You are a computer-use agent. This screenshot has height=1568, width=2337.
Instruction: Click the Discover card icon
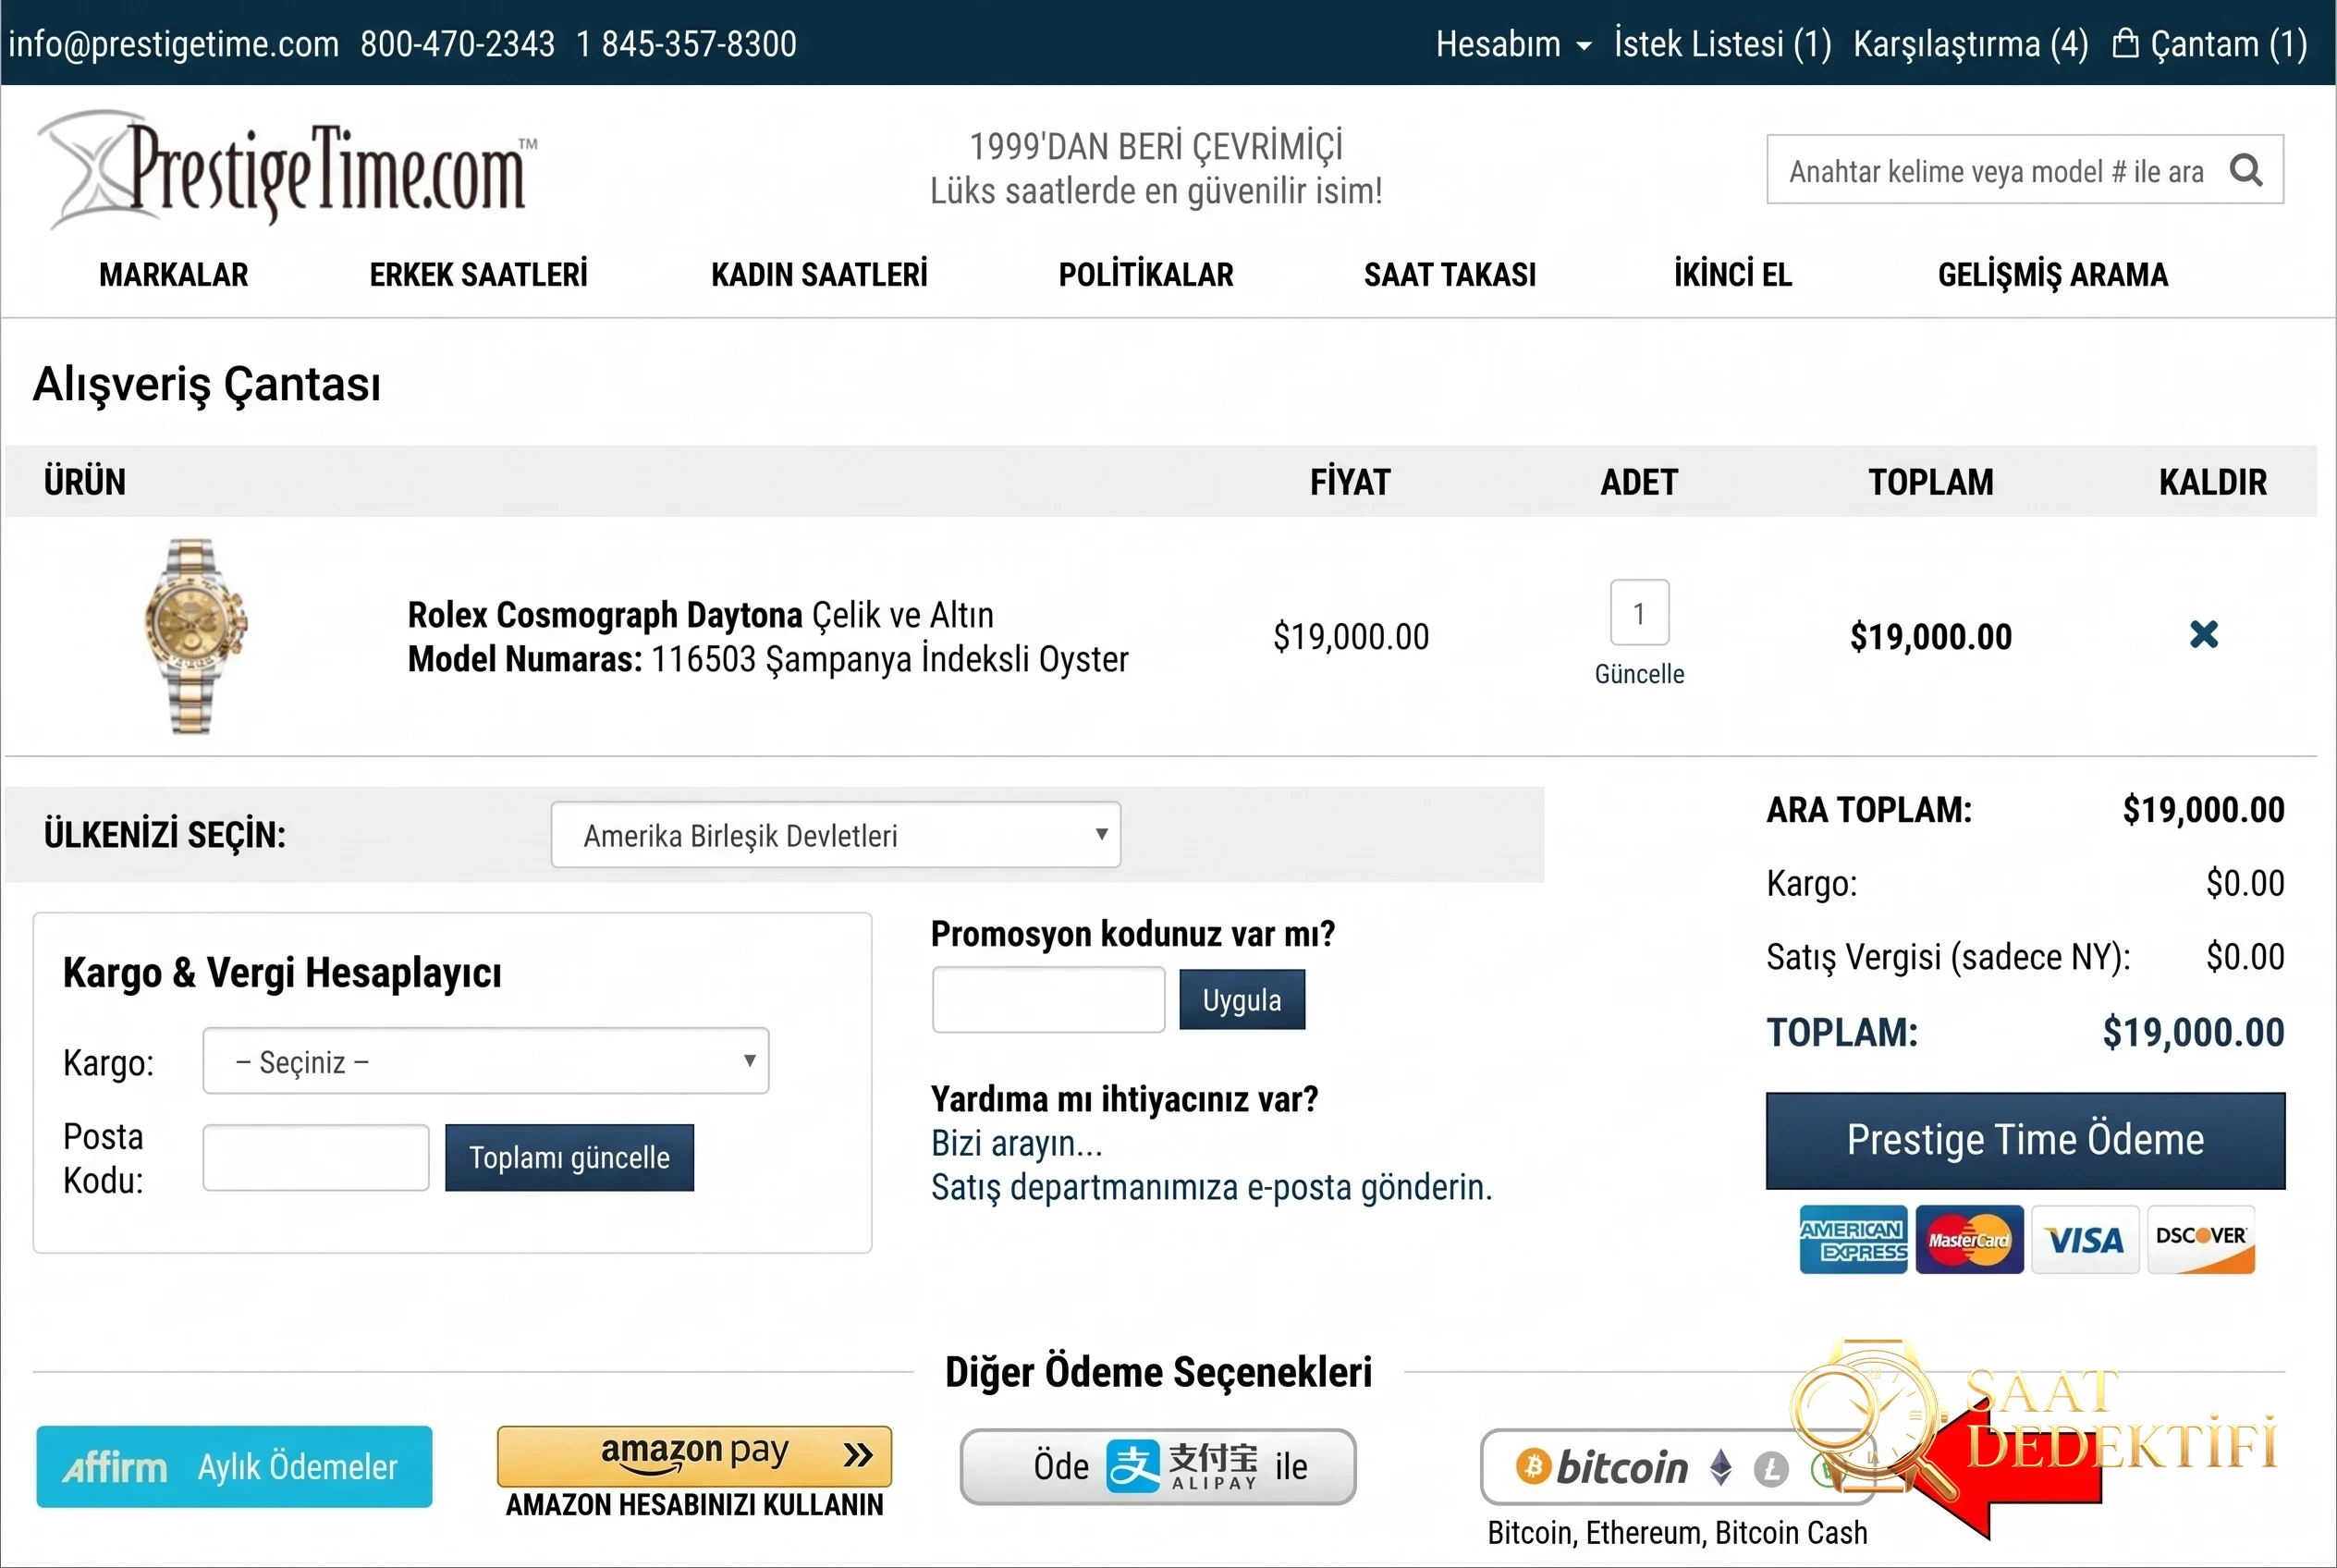pos(2201,1239)
